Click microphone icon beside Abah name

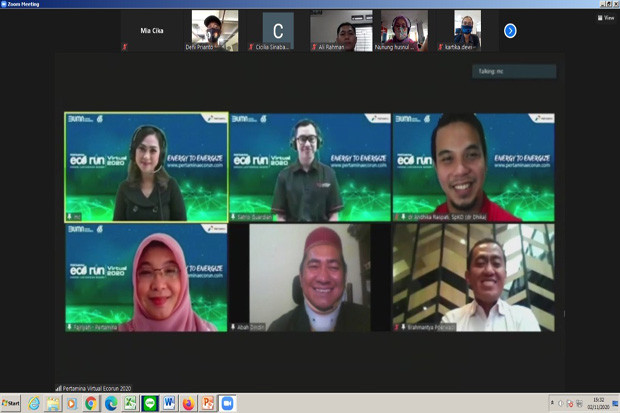(x=233, y=327)
